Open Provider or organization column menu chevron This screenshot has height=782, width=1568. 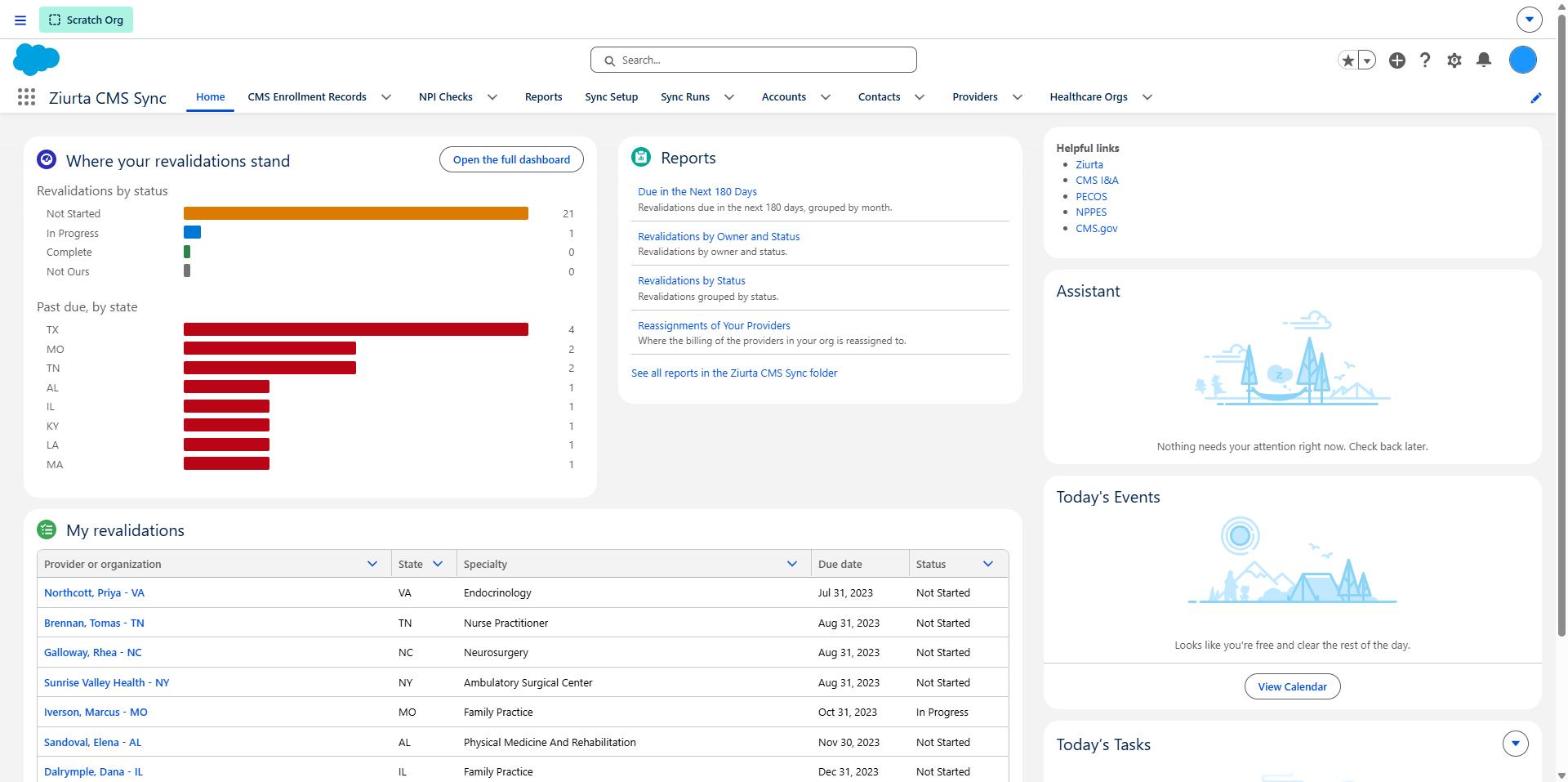coord(372,564)
